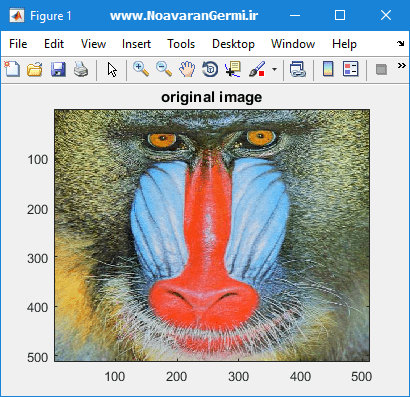The height and width of the screenshot is (397, 410).
Task: Open the Edit menu
Action: click(x=54, y=44)
